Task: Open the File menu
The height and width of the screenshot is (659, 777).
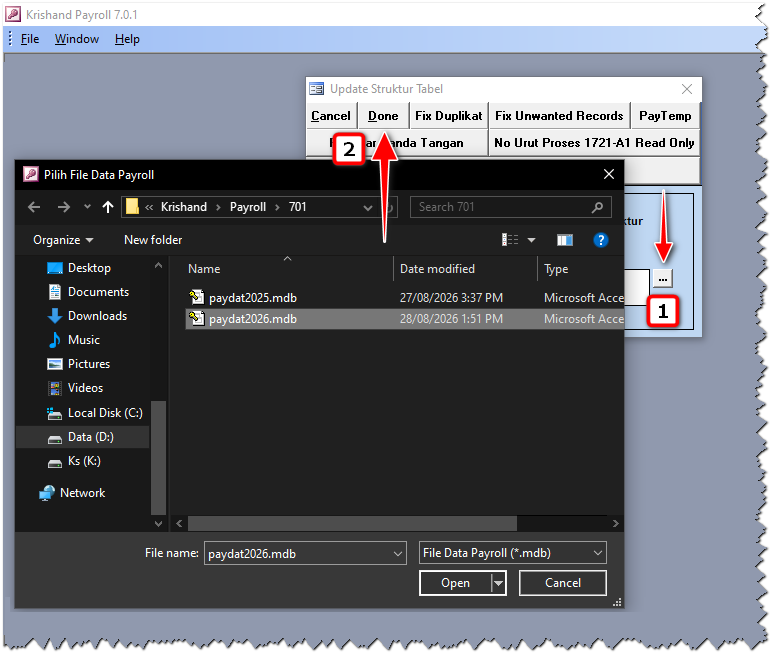Action: [x=30, y=39]
